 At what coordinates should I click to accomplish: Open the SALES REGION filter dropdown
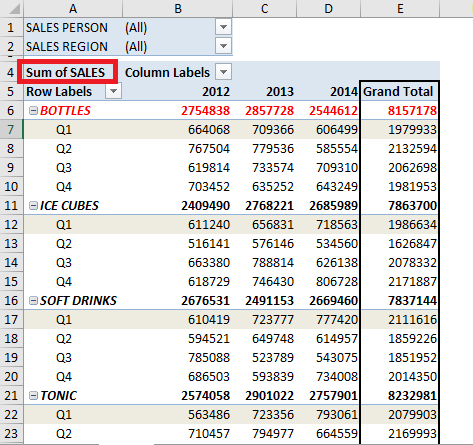[x=223, y=46]
